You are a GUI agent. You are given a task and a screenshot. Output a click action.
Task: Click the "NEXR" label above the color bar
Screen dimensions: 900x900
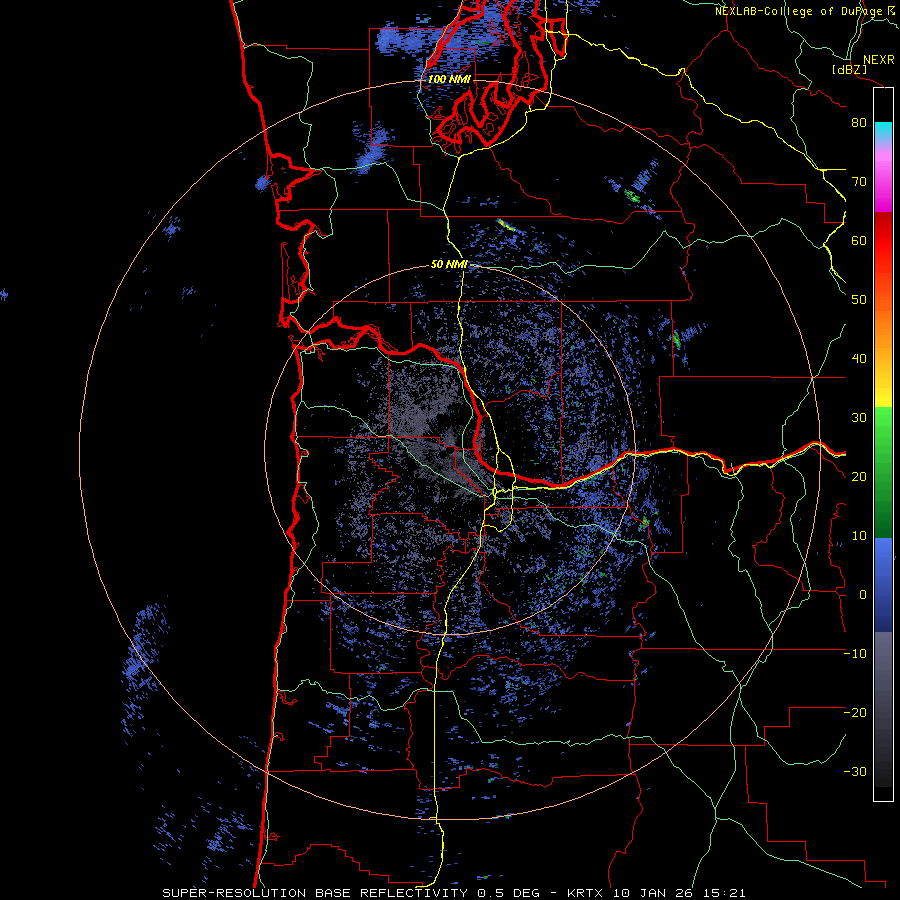[879, 60]
